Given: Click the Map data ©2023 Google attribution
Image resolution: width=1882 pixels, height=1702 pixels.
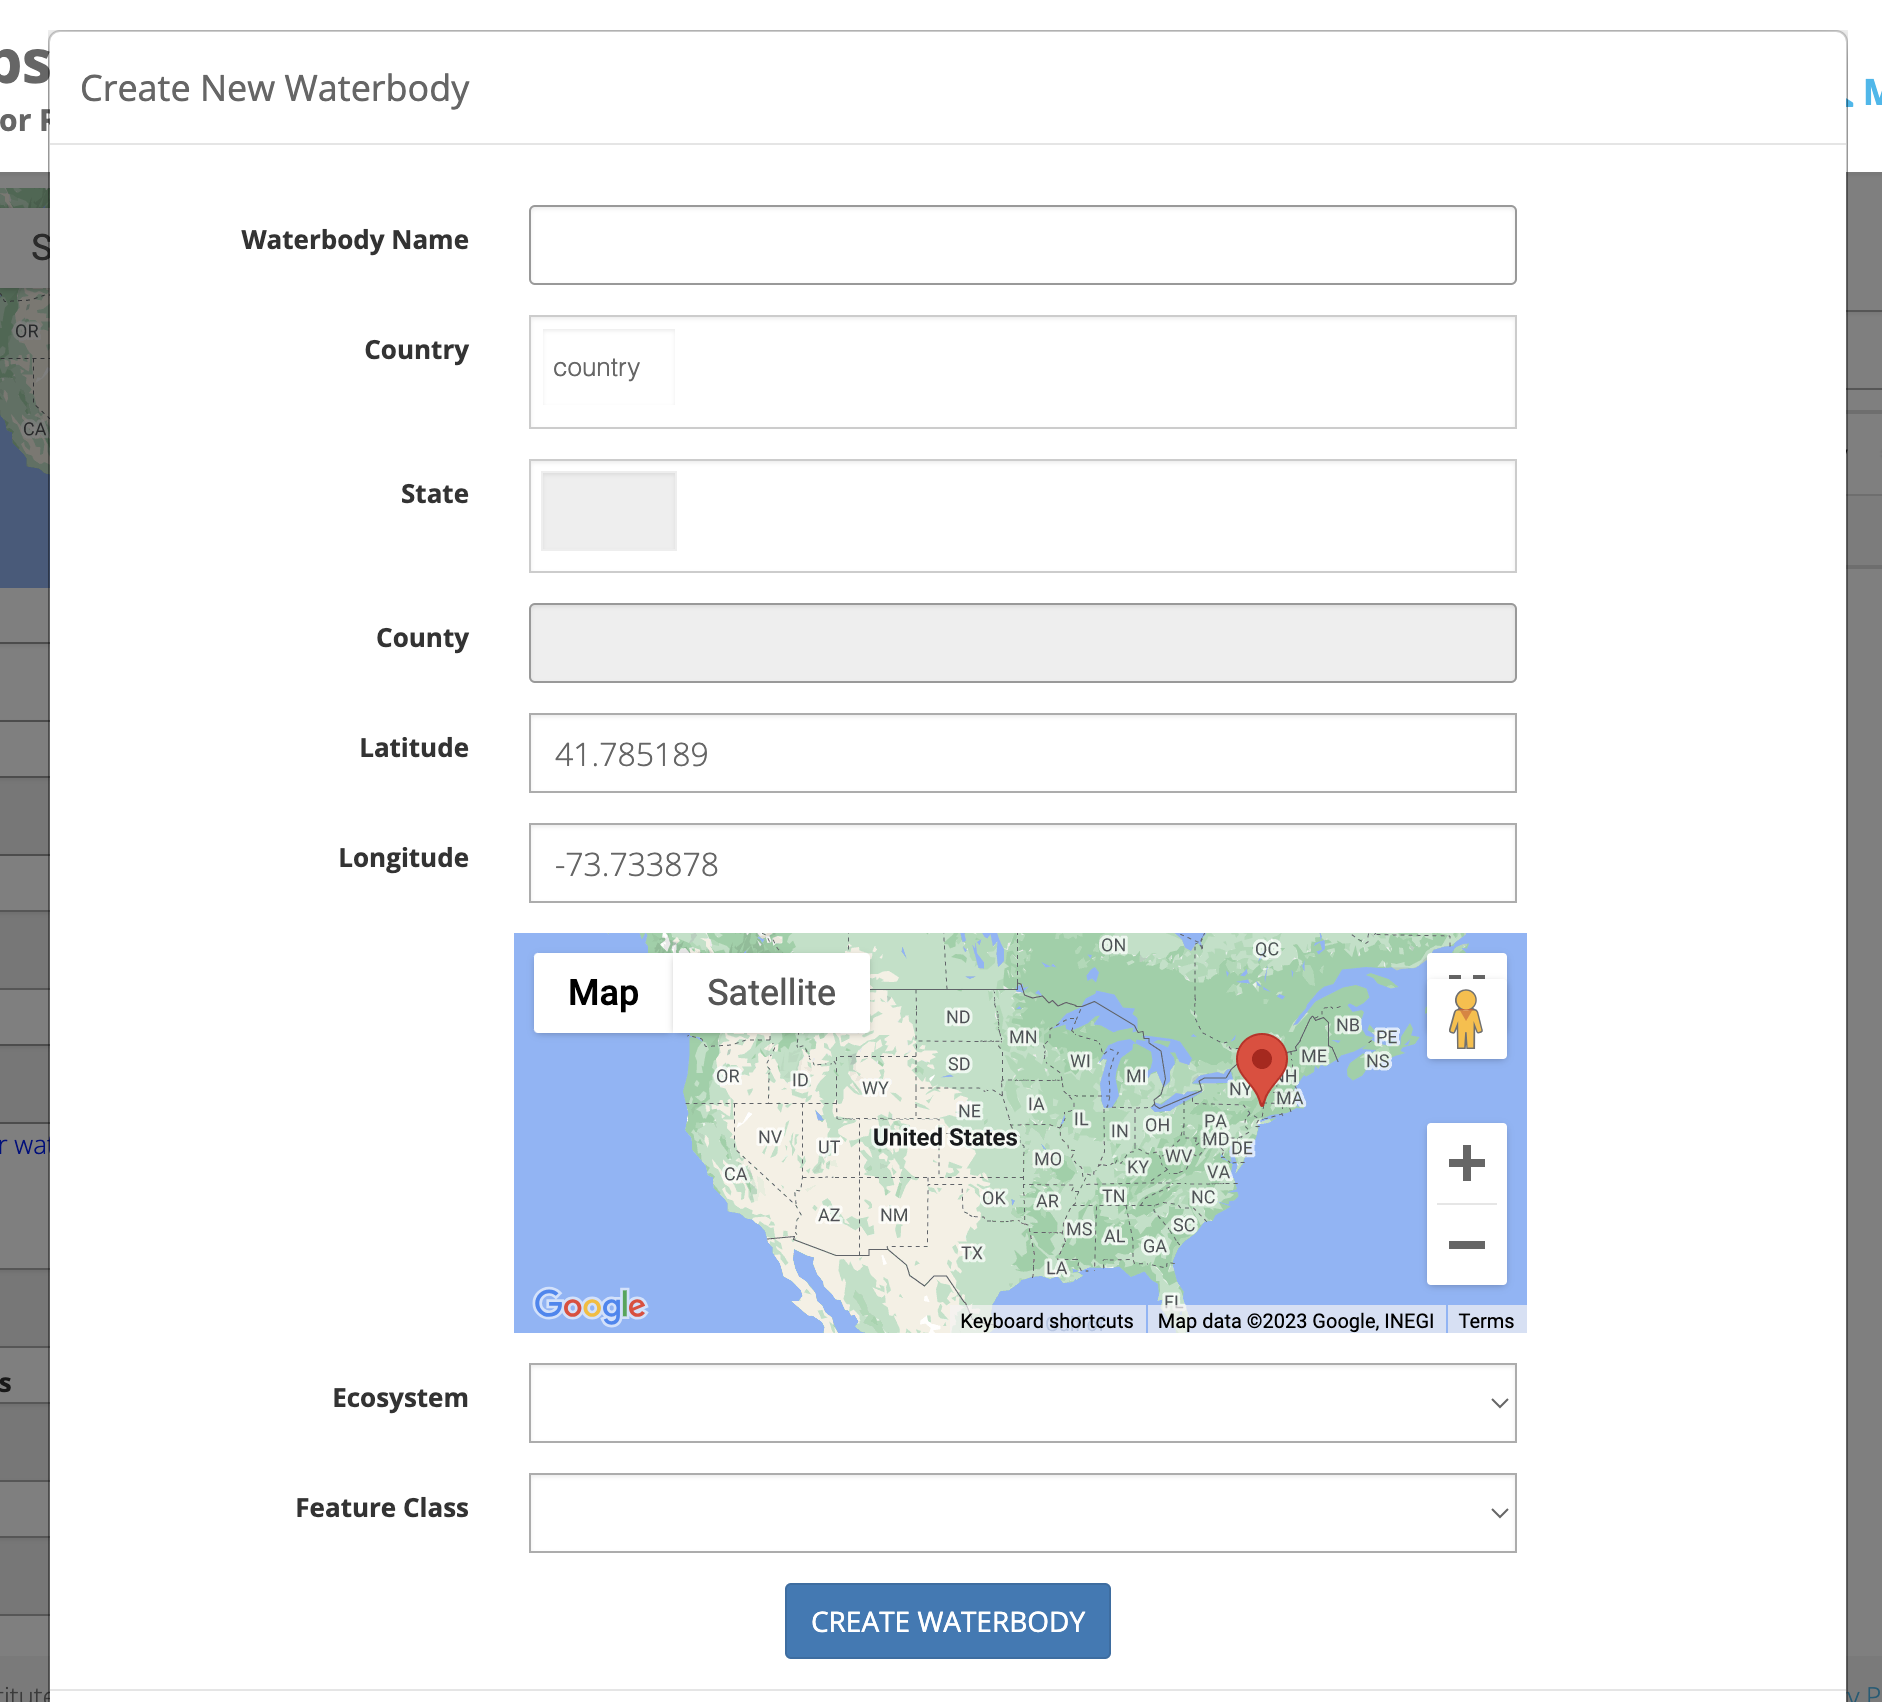Looking at the screenshot, I should 1295,1321.
